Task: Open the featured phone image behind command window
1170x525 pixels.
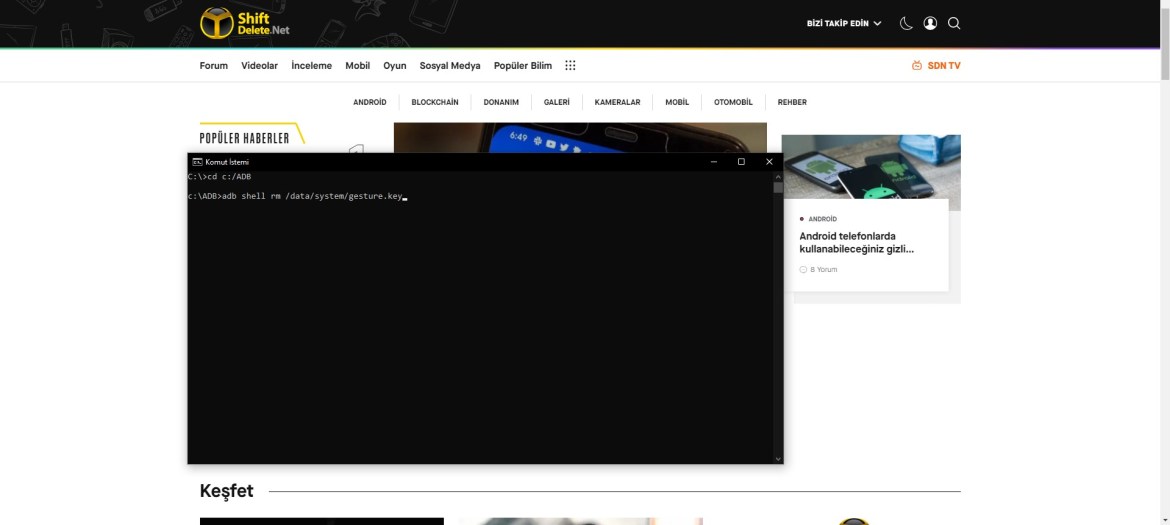Action: pyautogui.click(x=580, y=138)
